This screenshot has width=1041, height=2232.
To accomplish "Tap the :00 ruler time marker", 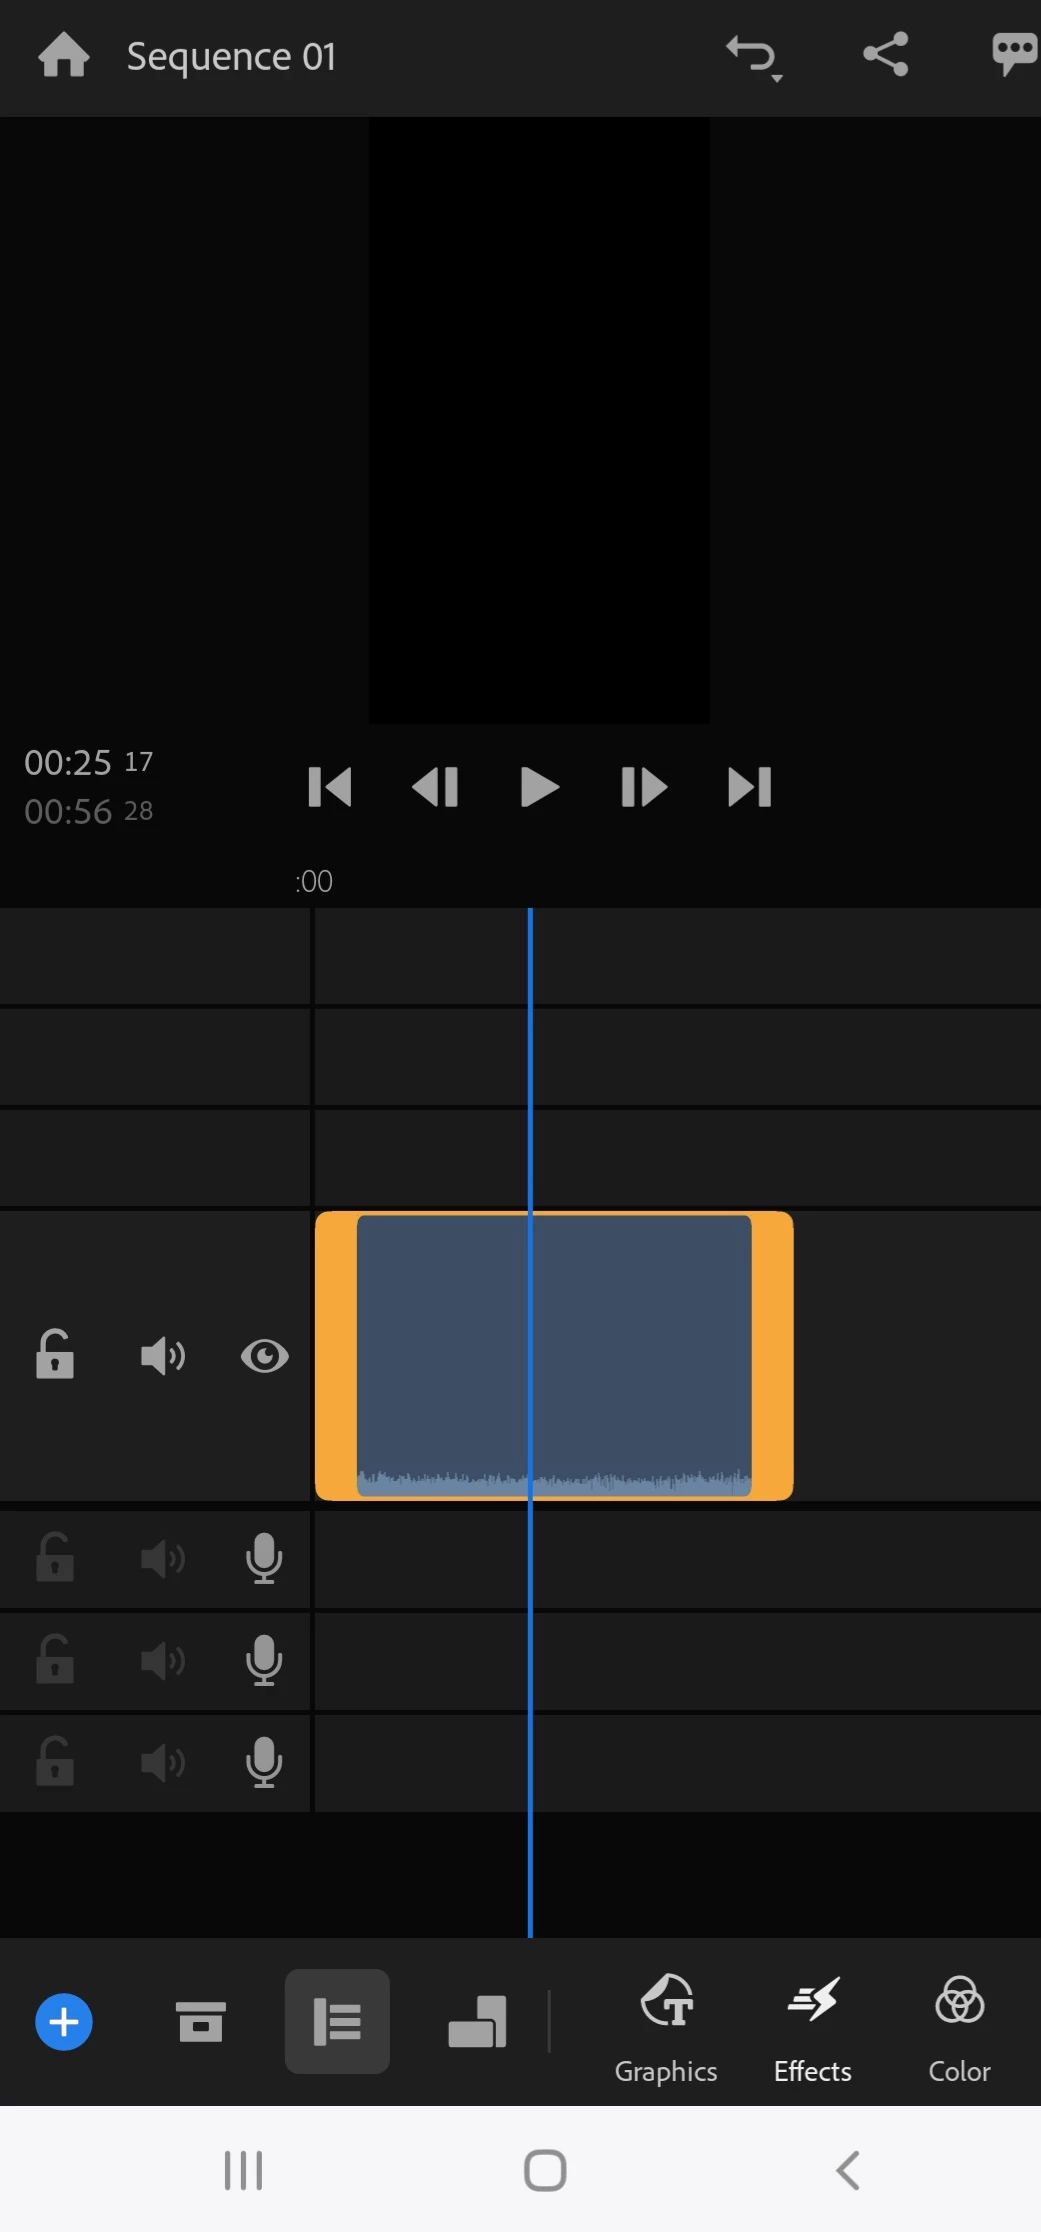I will click(314, 881).
